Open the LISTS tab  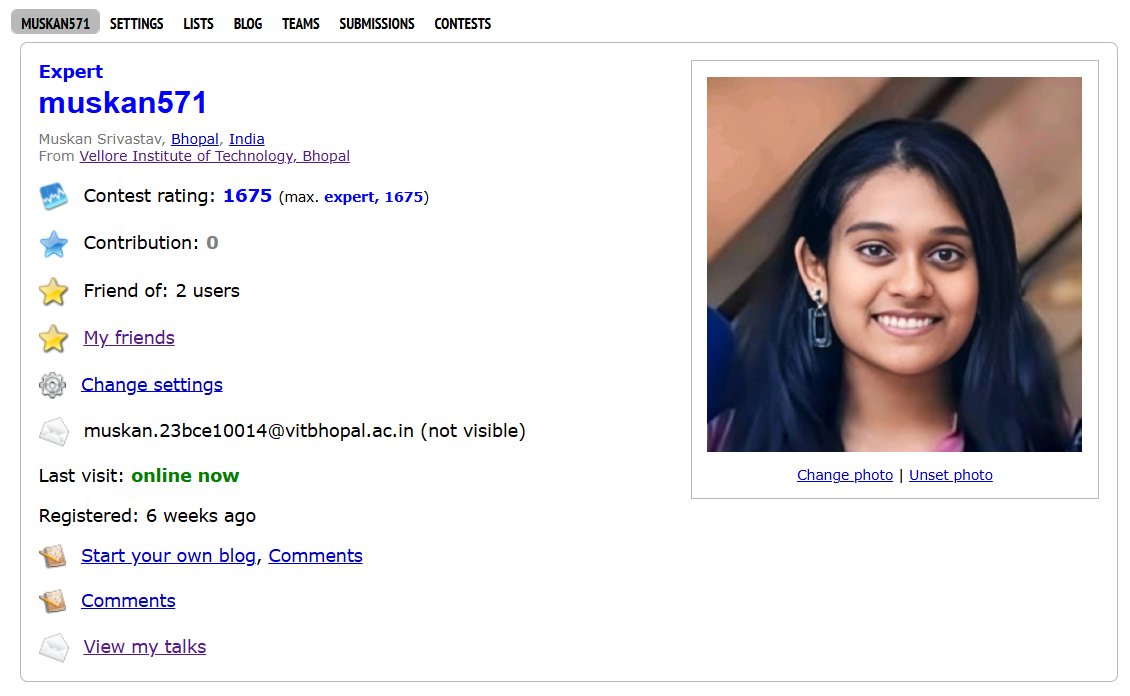pos(198,24)
